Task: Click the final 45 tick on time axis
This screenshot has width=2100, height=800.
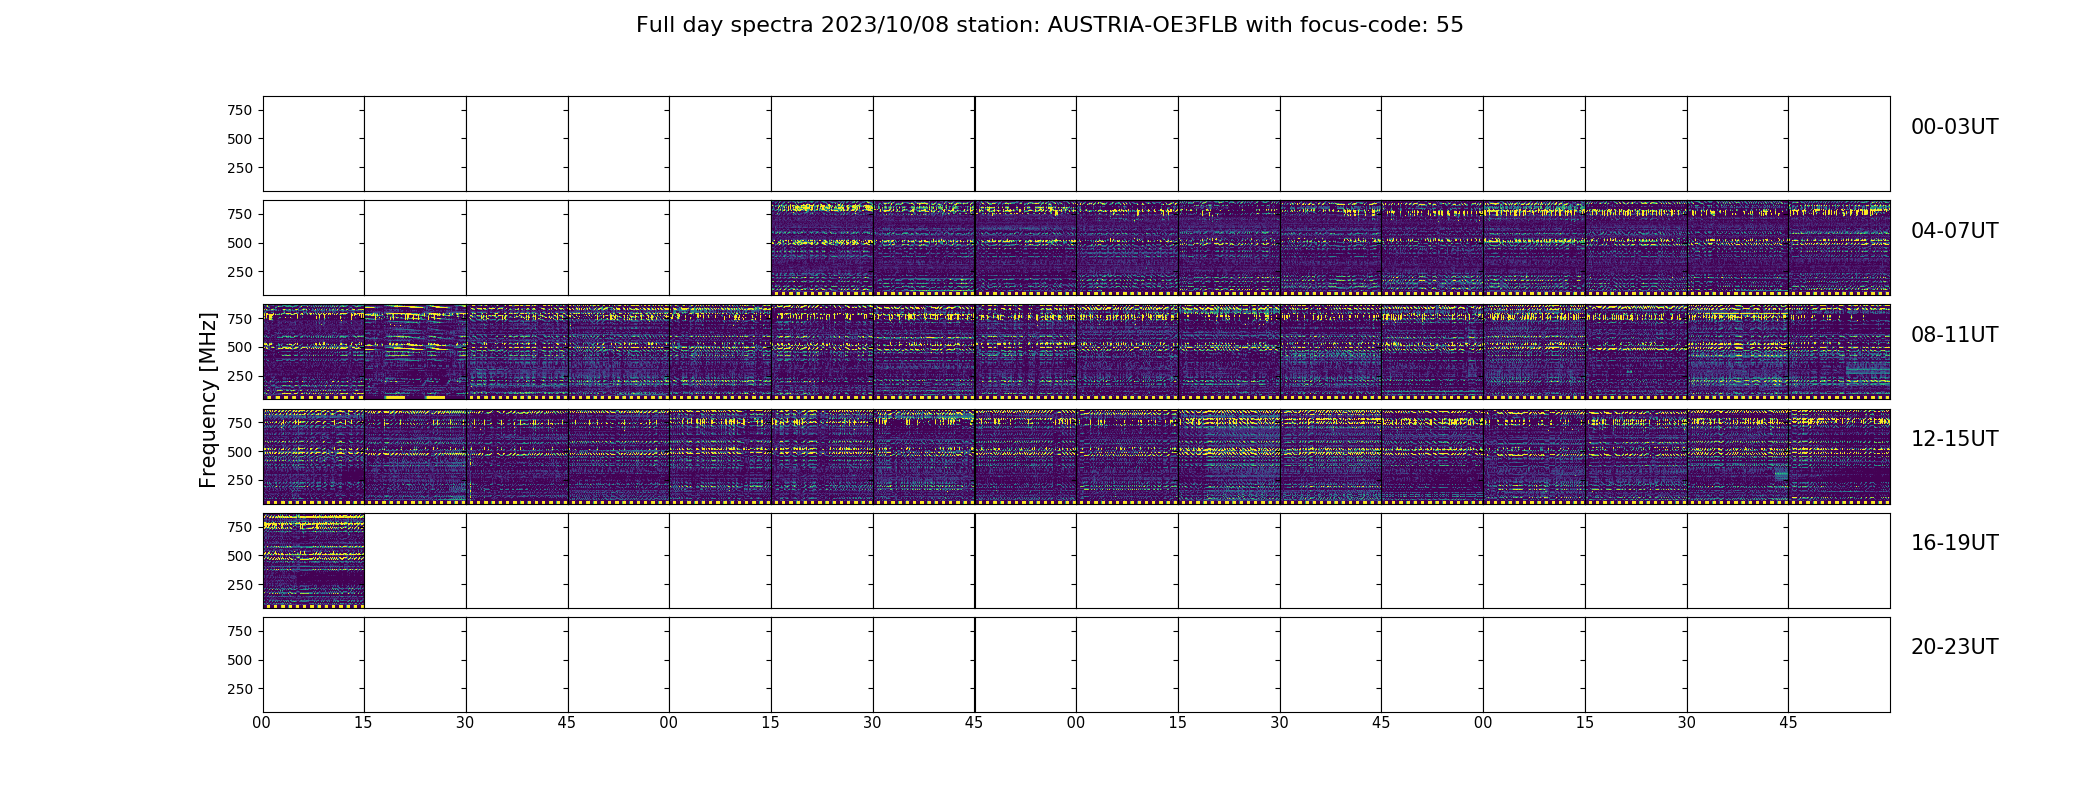Action: click(1788, 723)
